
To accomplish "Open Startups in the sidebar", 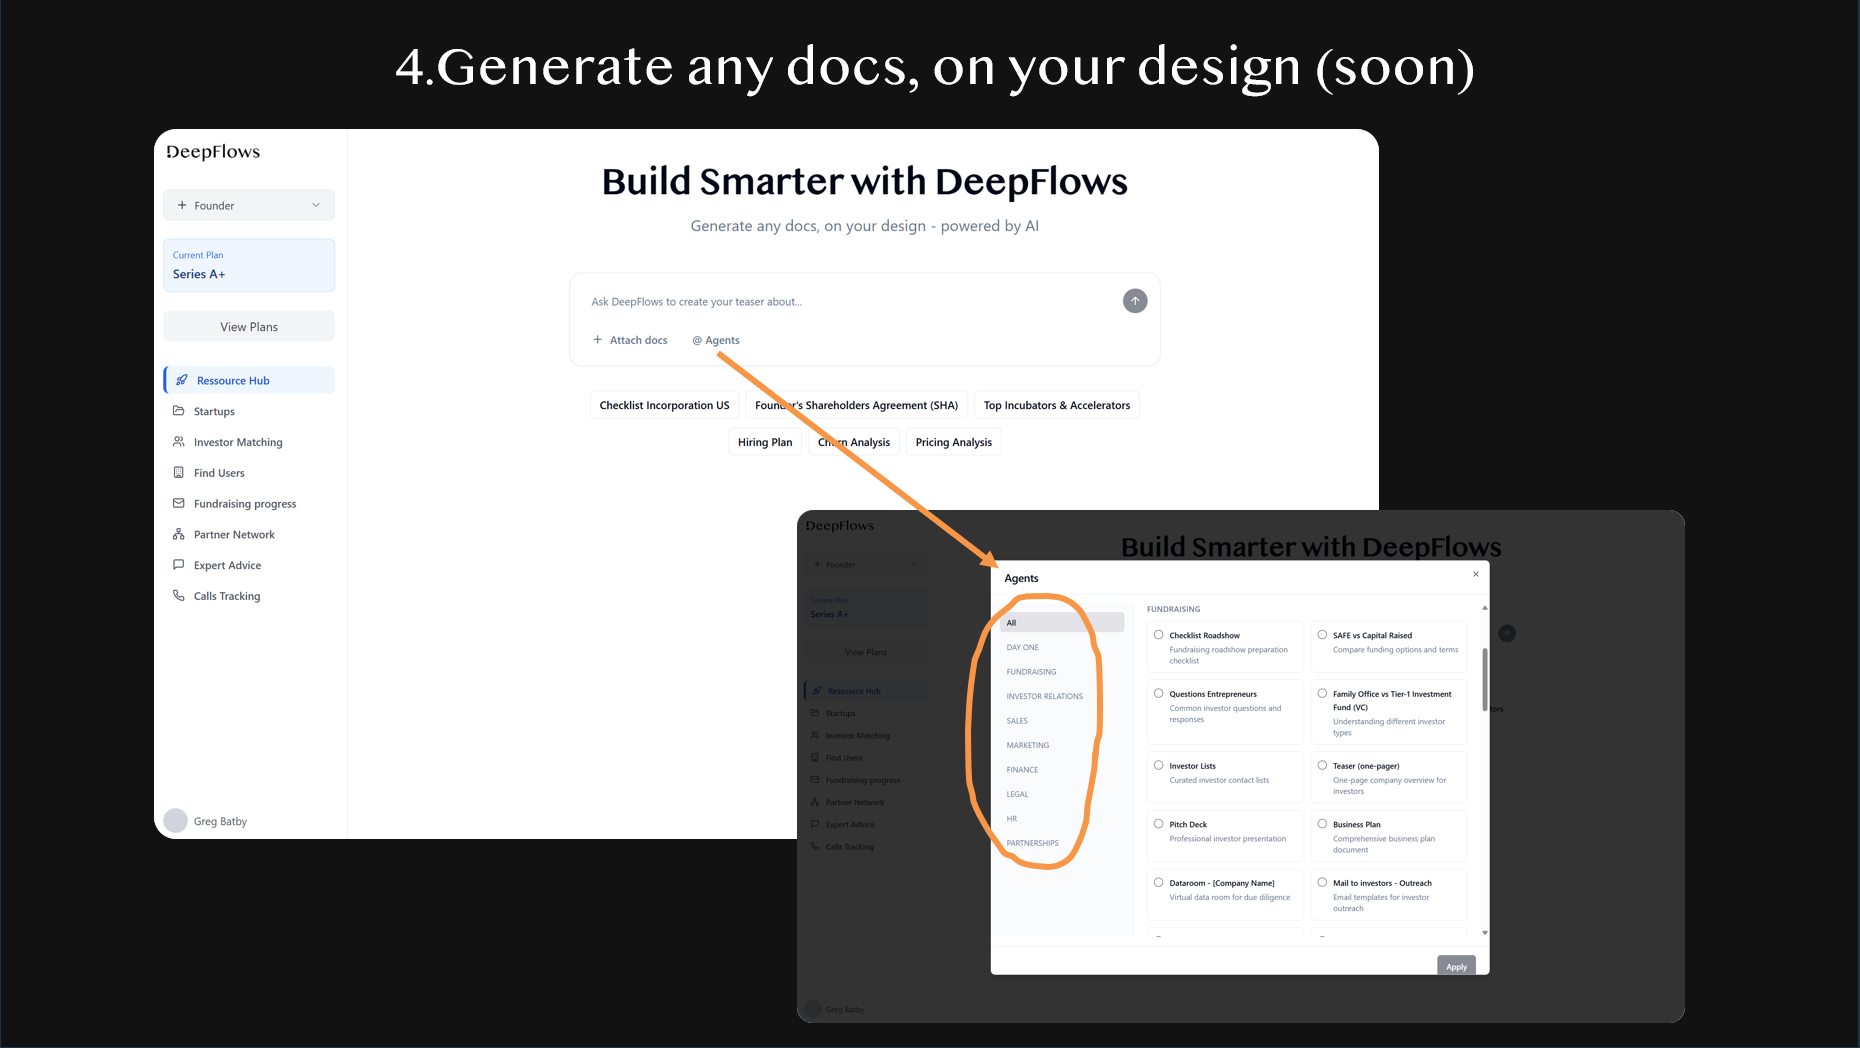I will 249,411.
